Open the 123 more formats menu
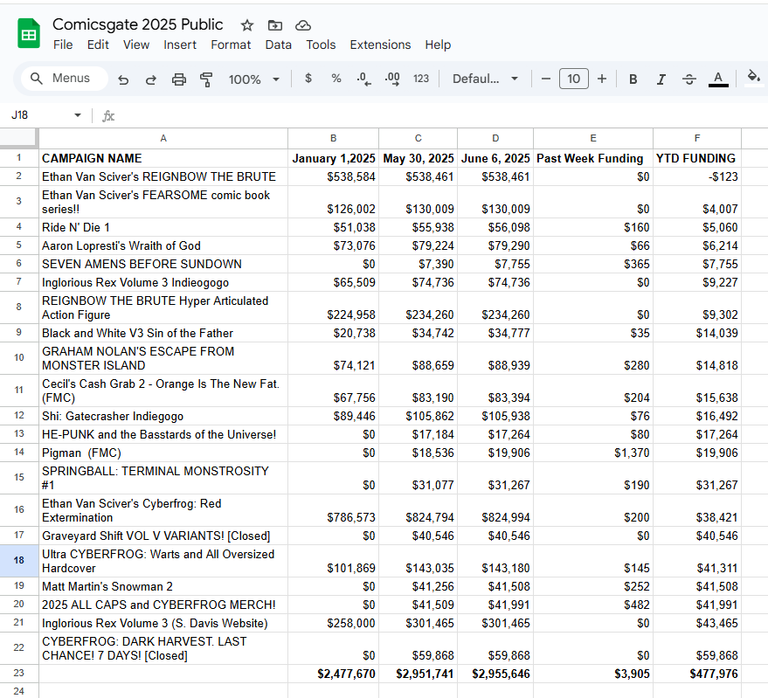Image resolution: width=768 pixels, height=698 pixels. coord(421,78)
